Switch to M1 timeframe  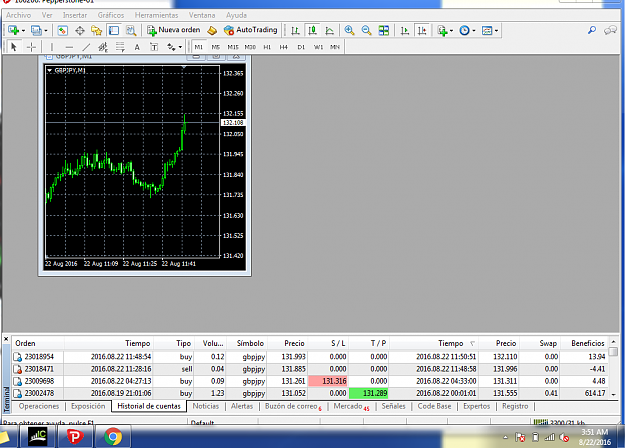point(199,47)
